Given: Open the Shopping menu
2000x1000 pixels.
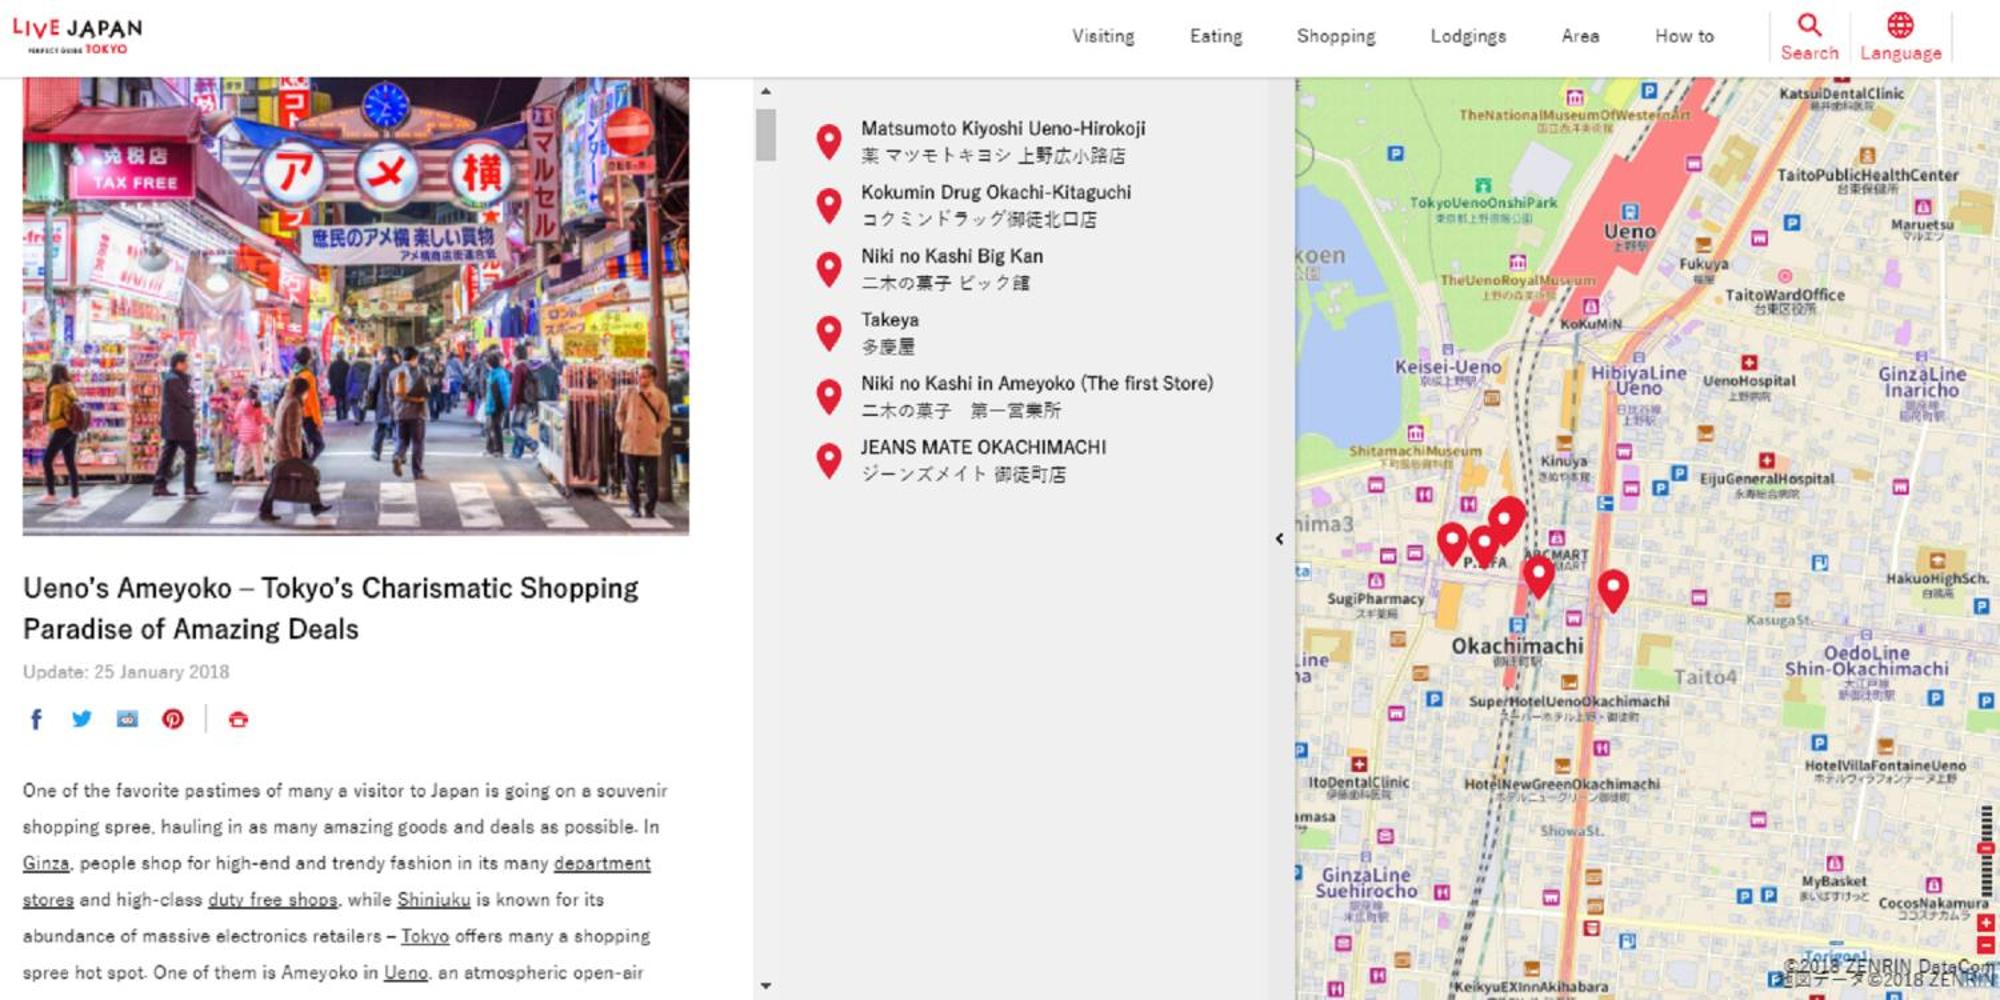Looking at the screenshot, I should point(1336,36).
